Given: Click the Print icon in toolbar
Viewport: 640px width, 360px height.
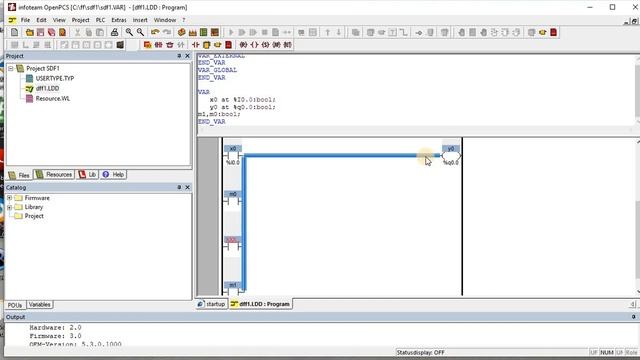Looking at the screenshot, I should pos(115,32).
